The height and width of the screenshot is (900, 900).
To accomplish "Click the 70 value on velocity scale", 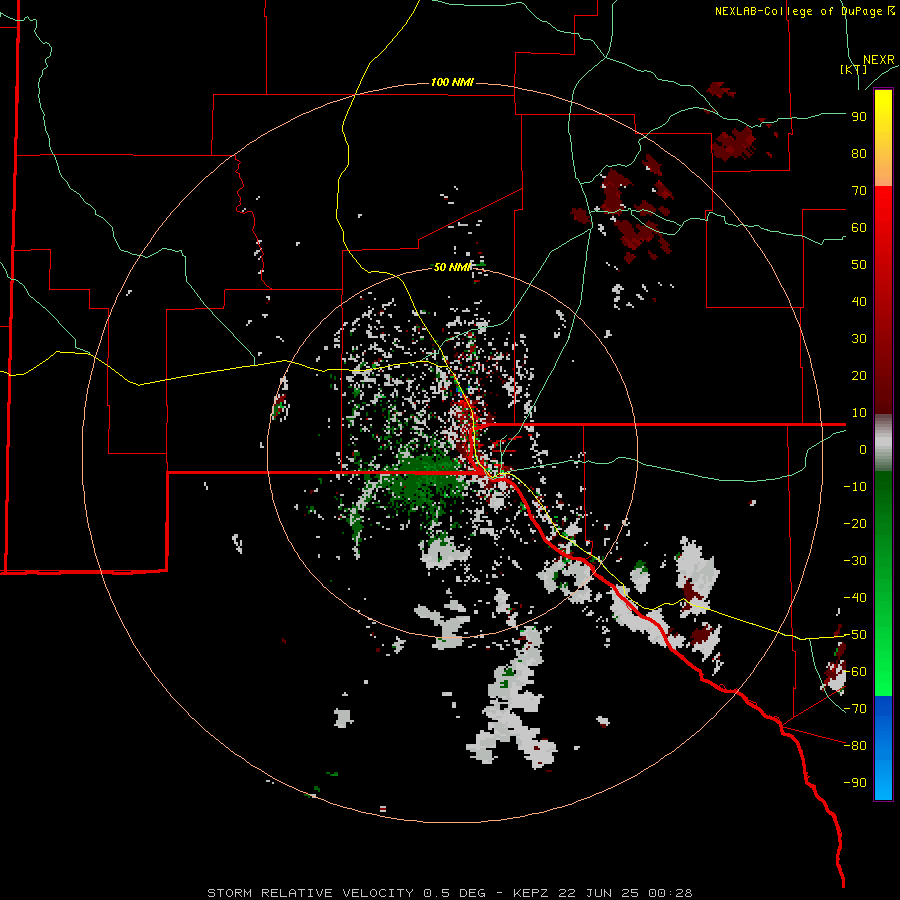I will [859, 191].
